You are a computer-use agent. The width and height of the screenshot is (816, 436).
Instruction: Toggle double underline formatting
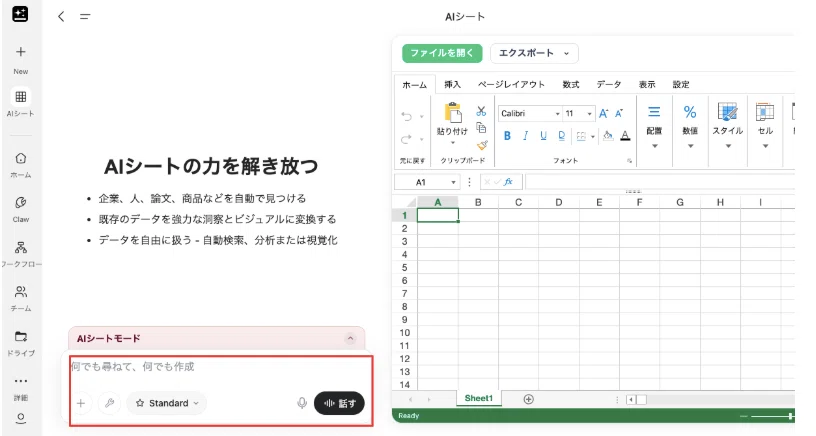pyautogui.click(x=562, y=136)
